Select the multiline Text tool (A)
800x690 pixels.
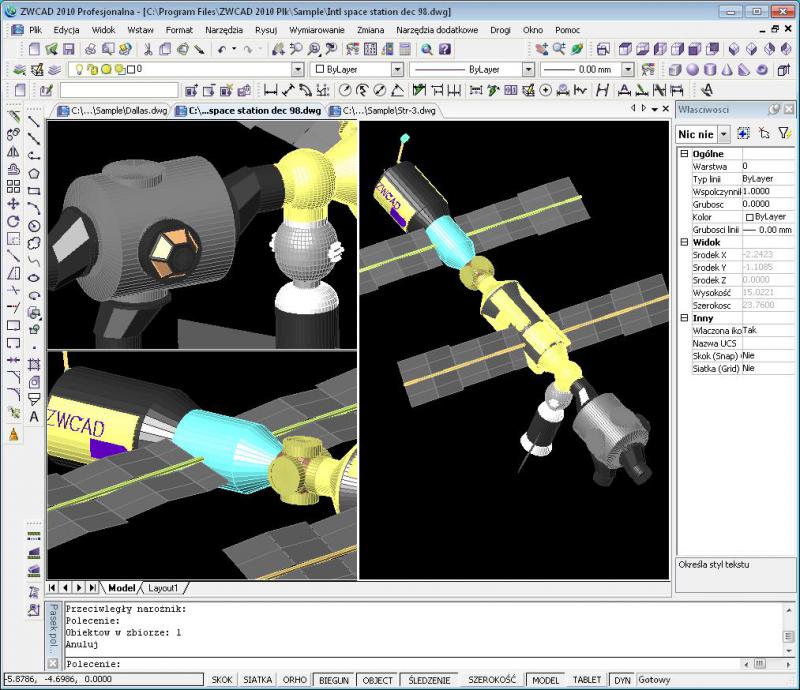pos(34,416)
